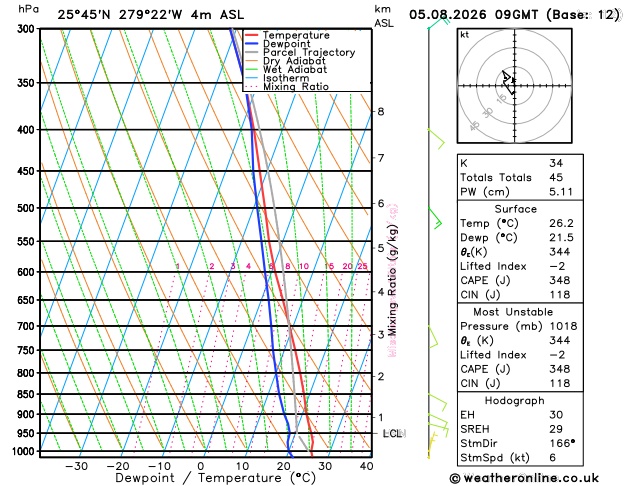Click the 850 hPa pressure label

pos(28,395)
